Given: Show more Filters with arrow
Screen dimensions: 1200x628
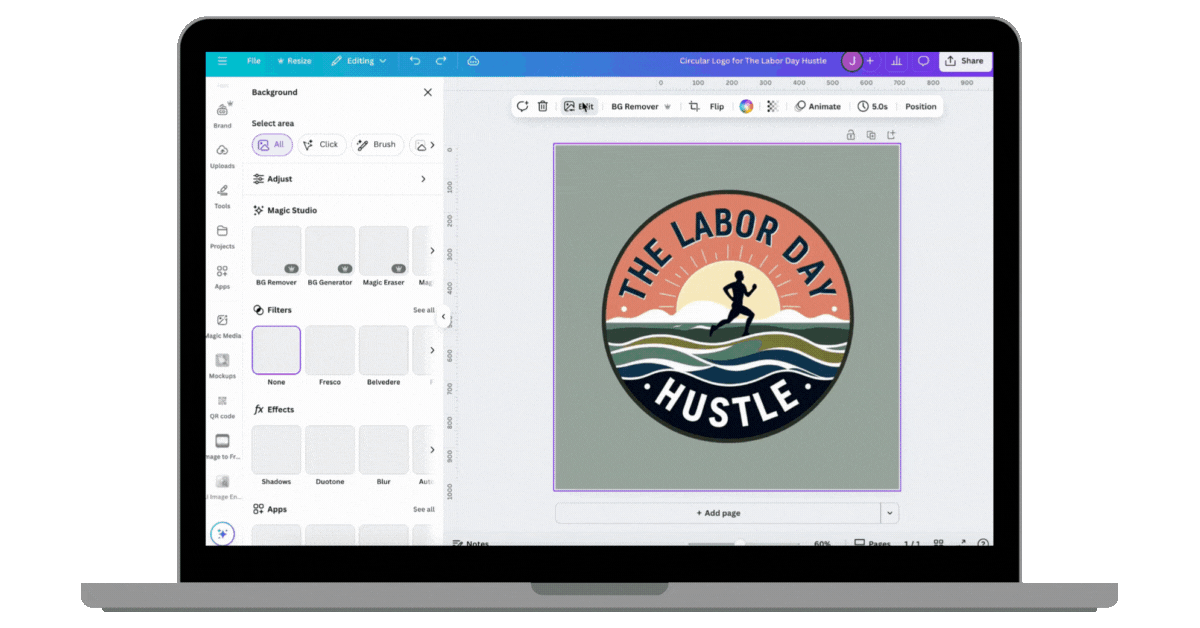Looking at the screenshot, I should [432, 350].
